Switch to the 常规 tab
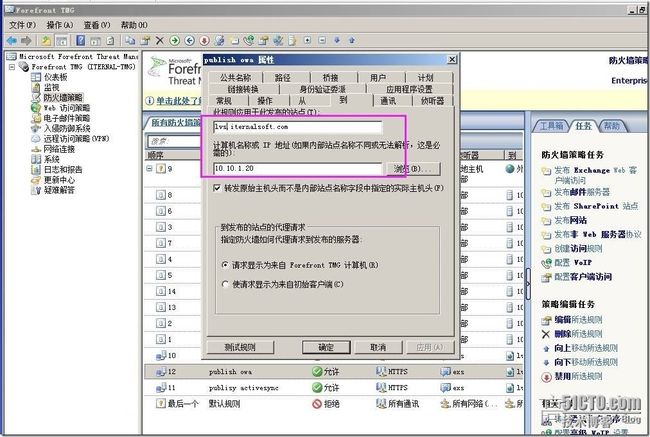The height and width of the screenshot is (437, 650). [x=224, y=101]
